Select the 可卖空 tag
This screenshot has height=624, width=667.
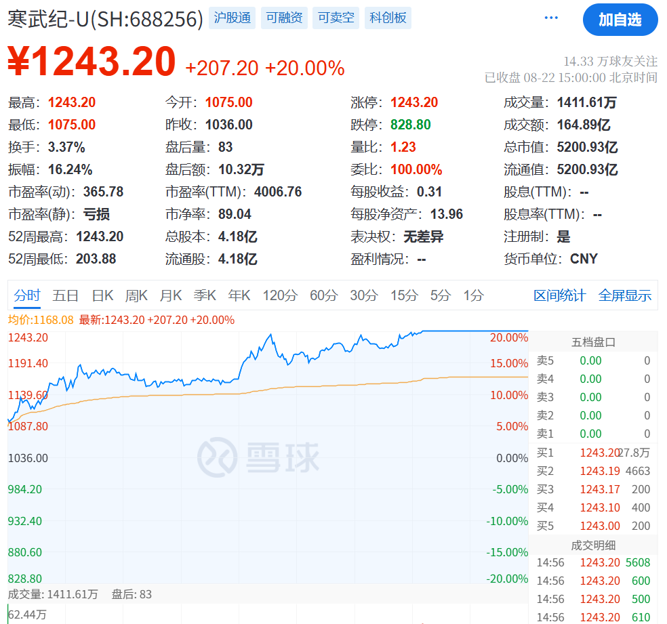coord(336,18)
